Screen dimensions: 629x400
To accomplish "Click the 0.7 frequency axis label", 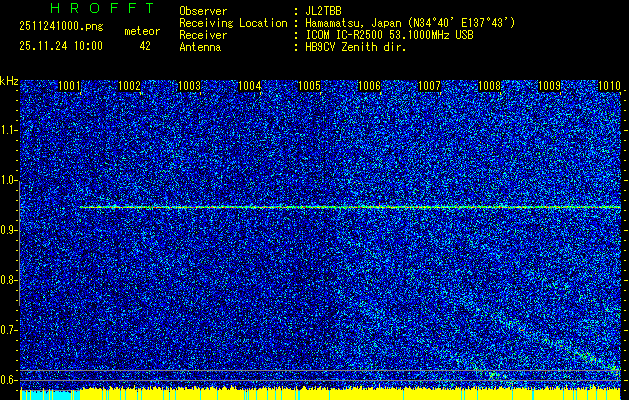I will pyautogui.click(x=9, y=329).
